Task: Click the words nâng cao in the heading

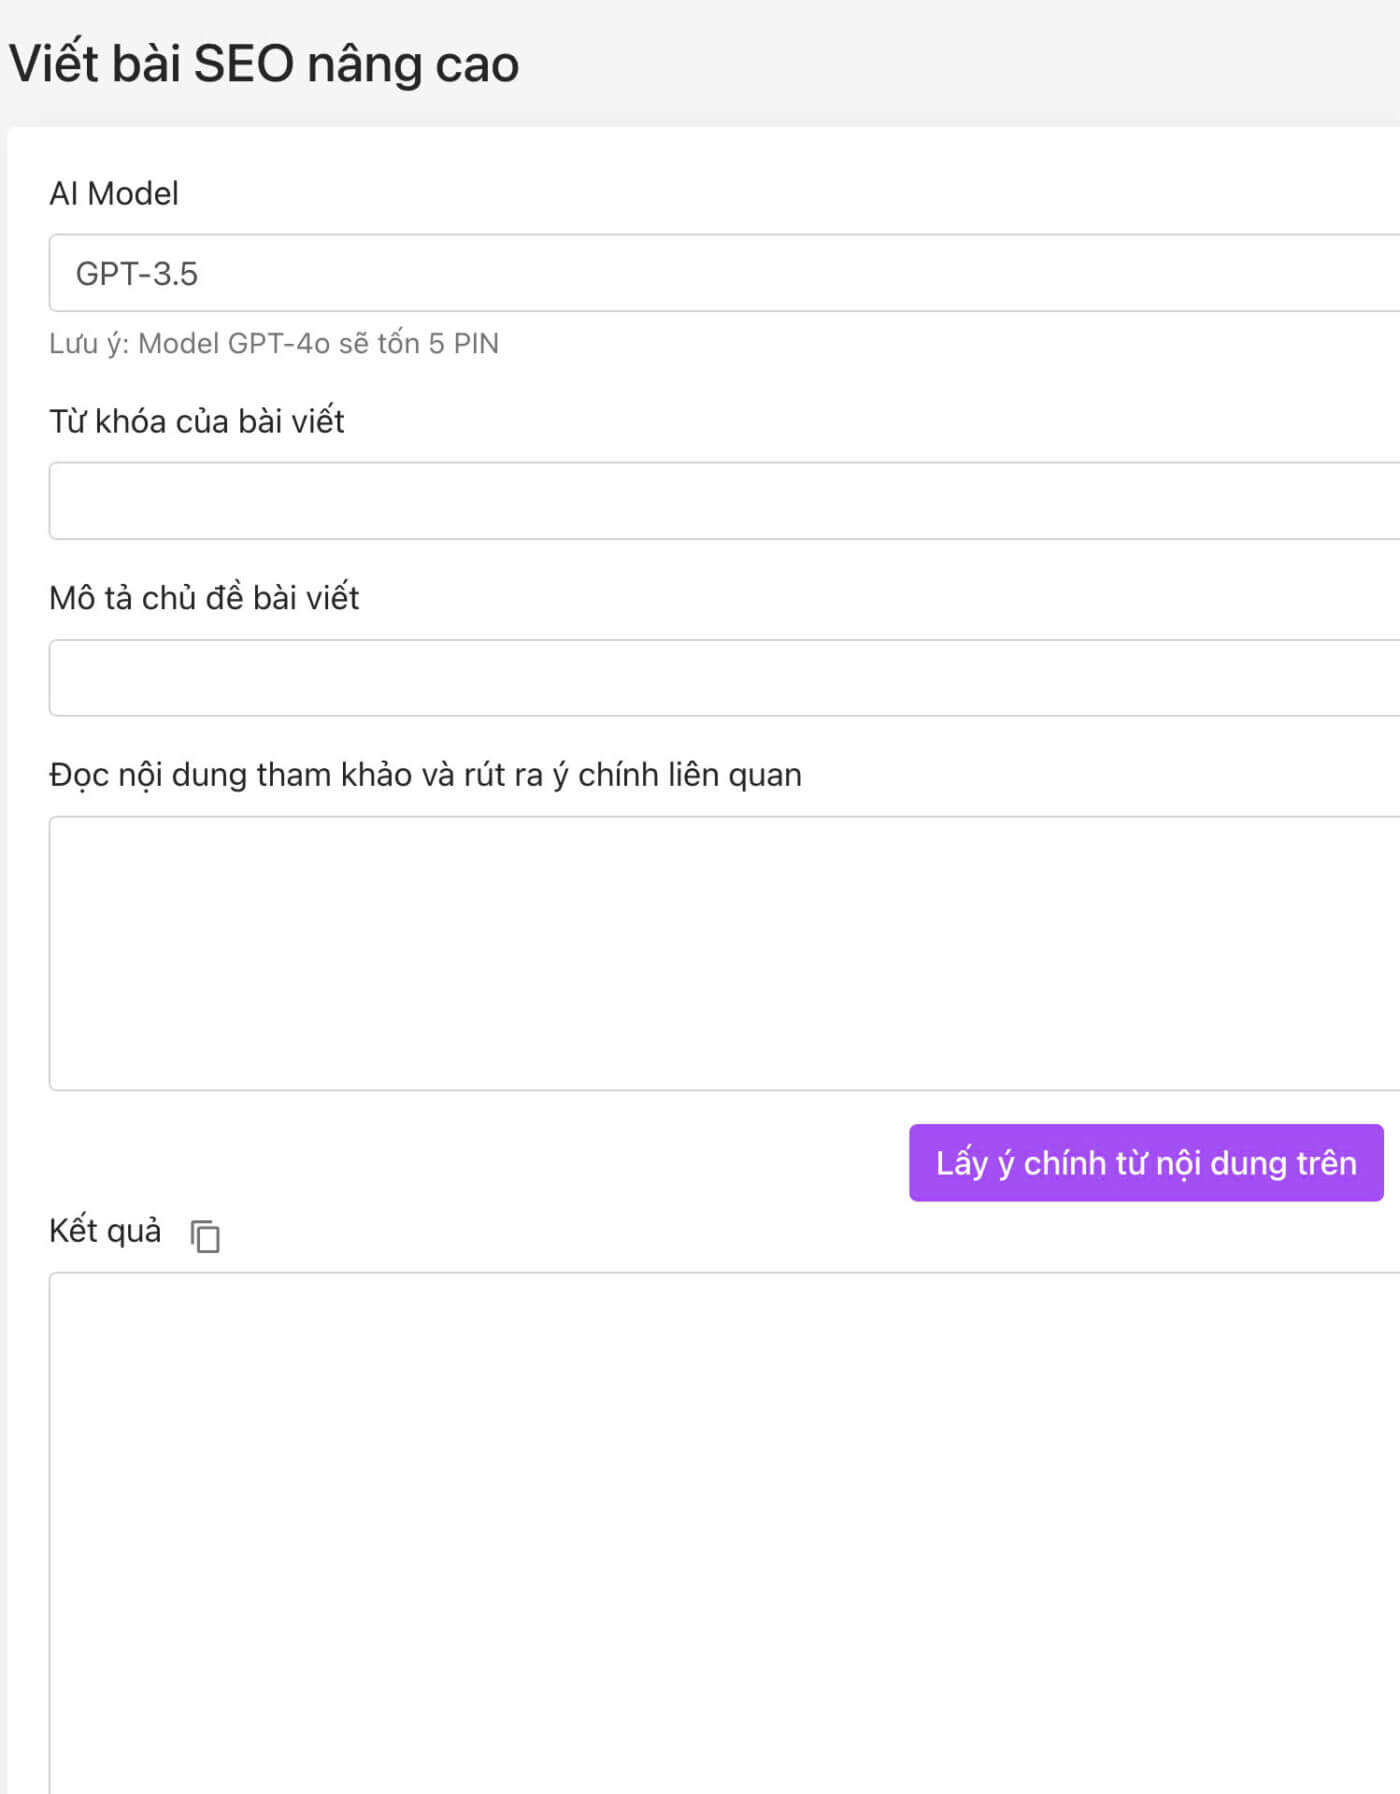Action: tap(412, 64)
